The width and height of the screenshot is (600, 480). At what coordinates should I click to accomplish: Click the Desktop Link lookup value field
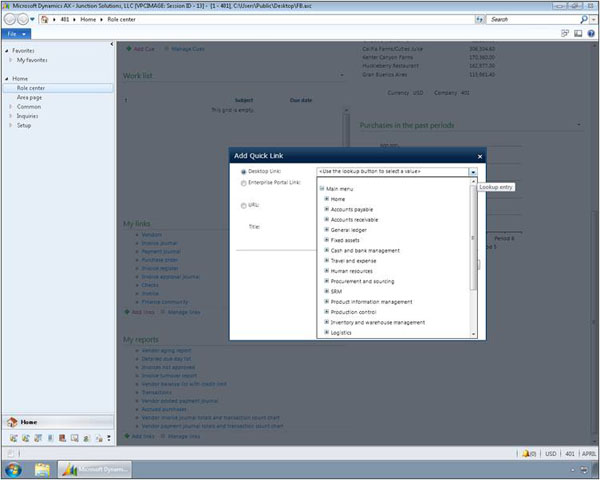tap(393, 172)
